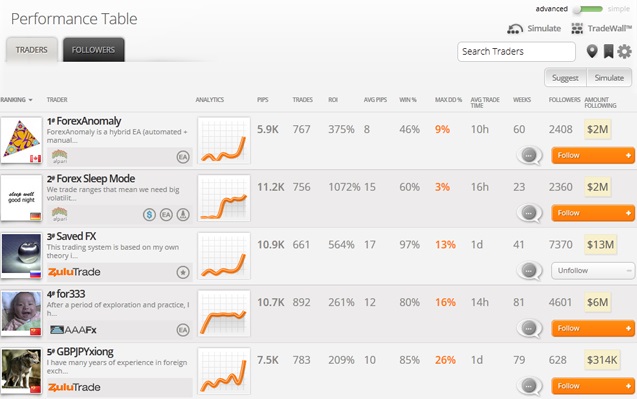637x399 pixels.
Task: Open the for333 trader profile link
Action: point(71,294)
